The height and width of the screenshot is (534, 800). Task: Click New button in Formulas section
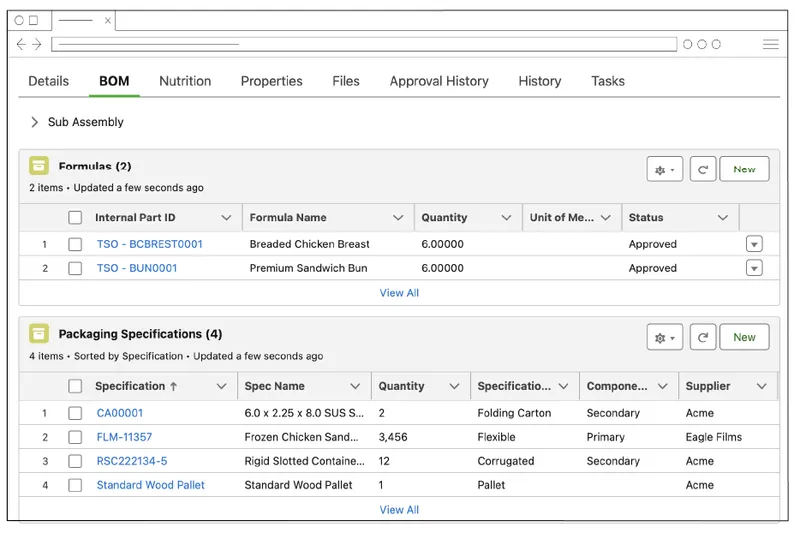coord(744,170)
